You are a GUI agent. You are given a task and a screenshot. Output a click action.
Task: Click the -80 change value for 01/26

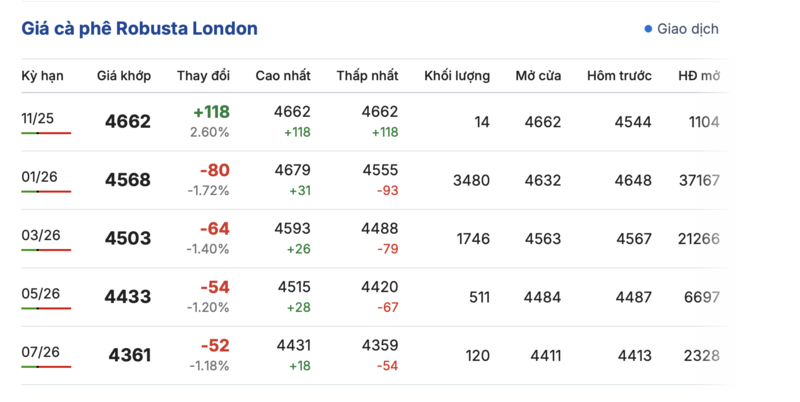pyautogui.click(x=214, y=171)
